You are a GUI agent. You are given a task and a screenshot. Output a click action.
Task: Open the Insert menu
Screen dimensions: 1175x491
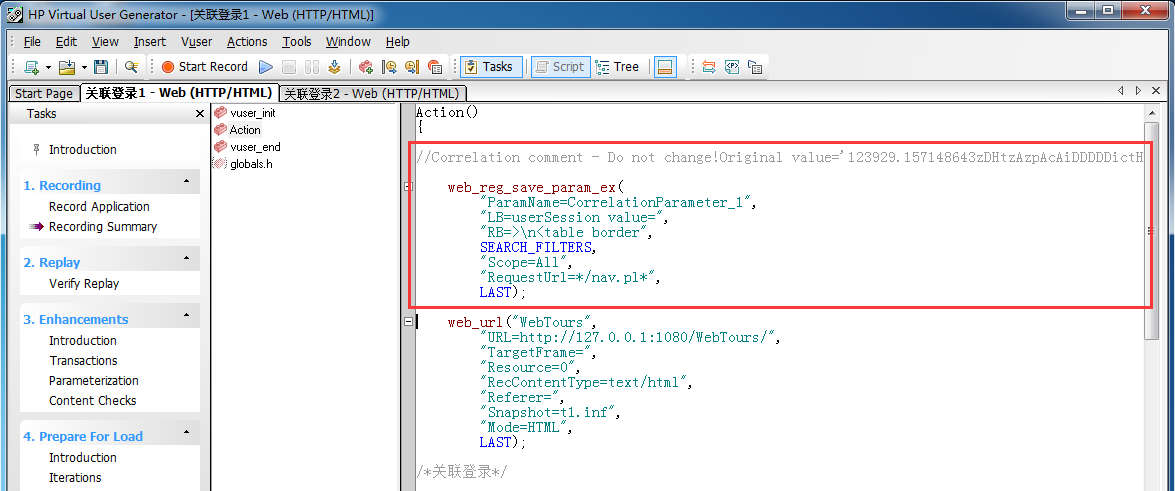click(x=150, y=42)
